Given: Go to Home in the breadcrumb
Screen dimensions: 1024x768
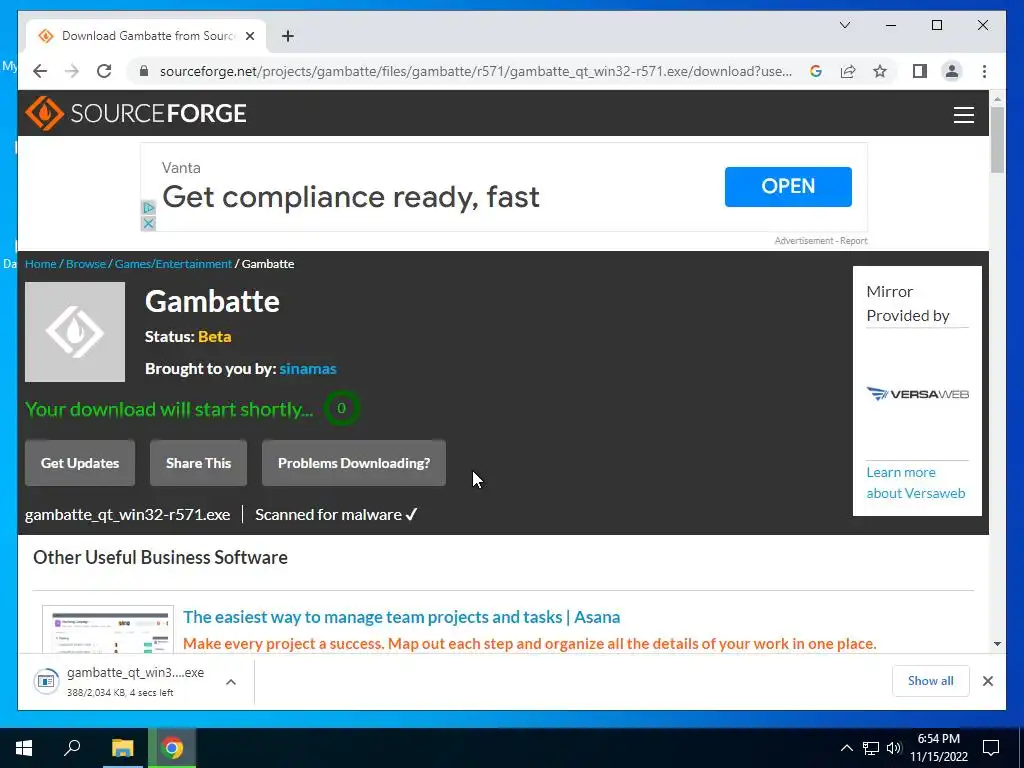Looking at the screenshot, I should [40, 264].
